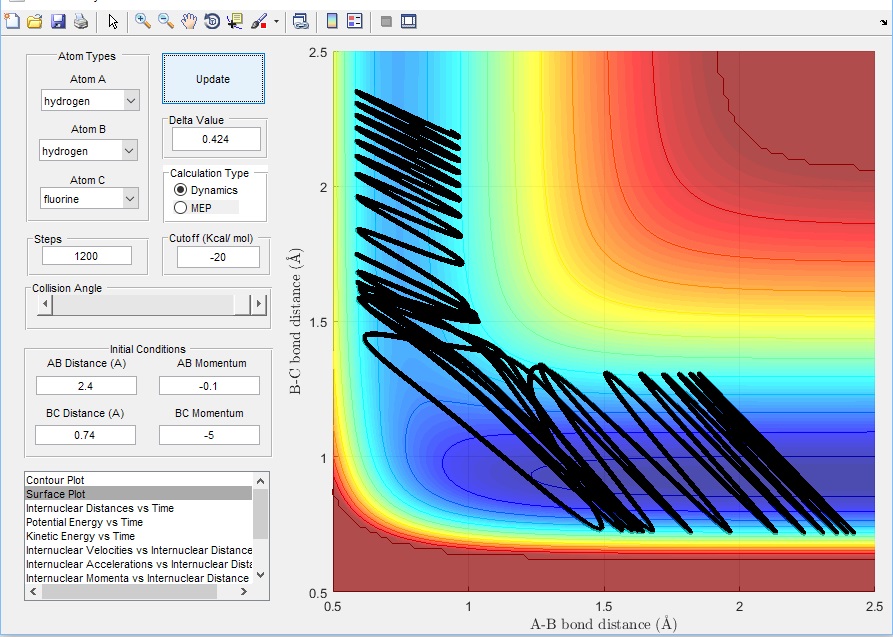
Task: Click the Delta Value input field
Action: 216,139
